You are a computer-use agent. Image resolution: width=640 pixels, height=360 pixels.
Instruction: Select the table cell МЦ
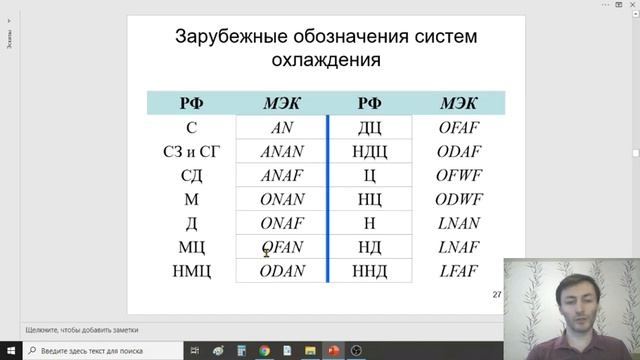[191, 247]
